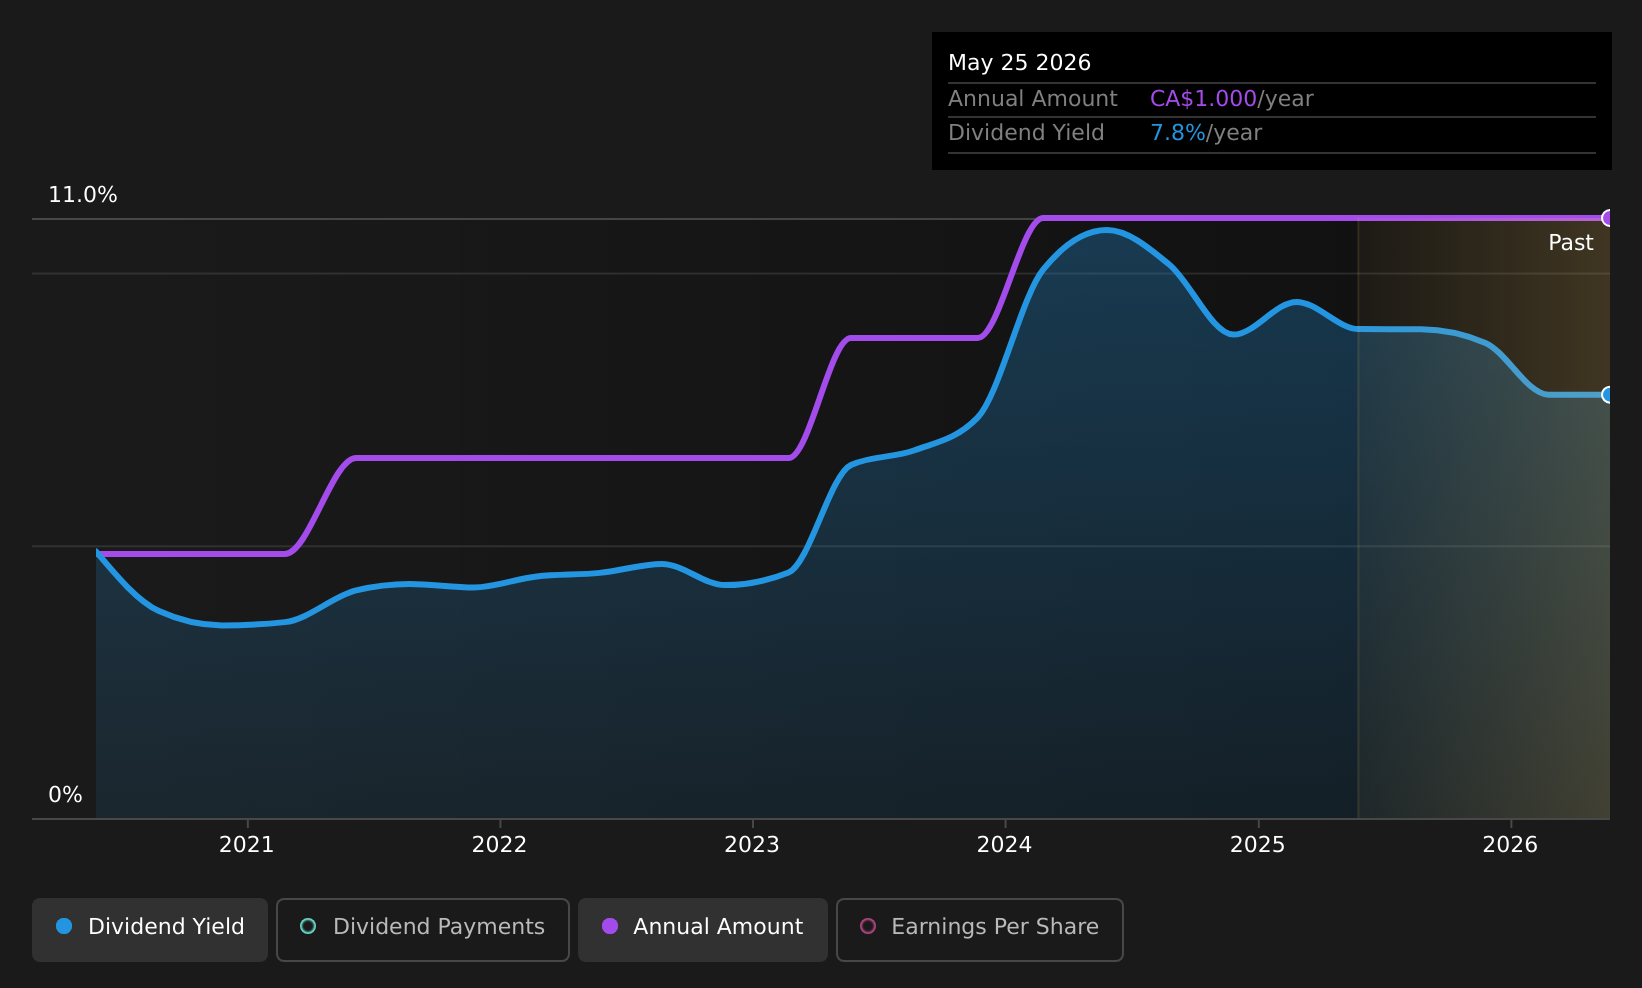
Task: Toggle the Dividend Yield legend button
Action: (150, 929)
